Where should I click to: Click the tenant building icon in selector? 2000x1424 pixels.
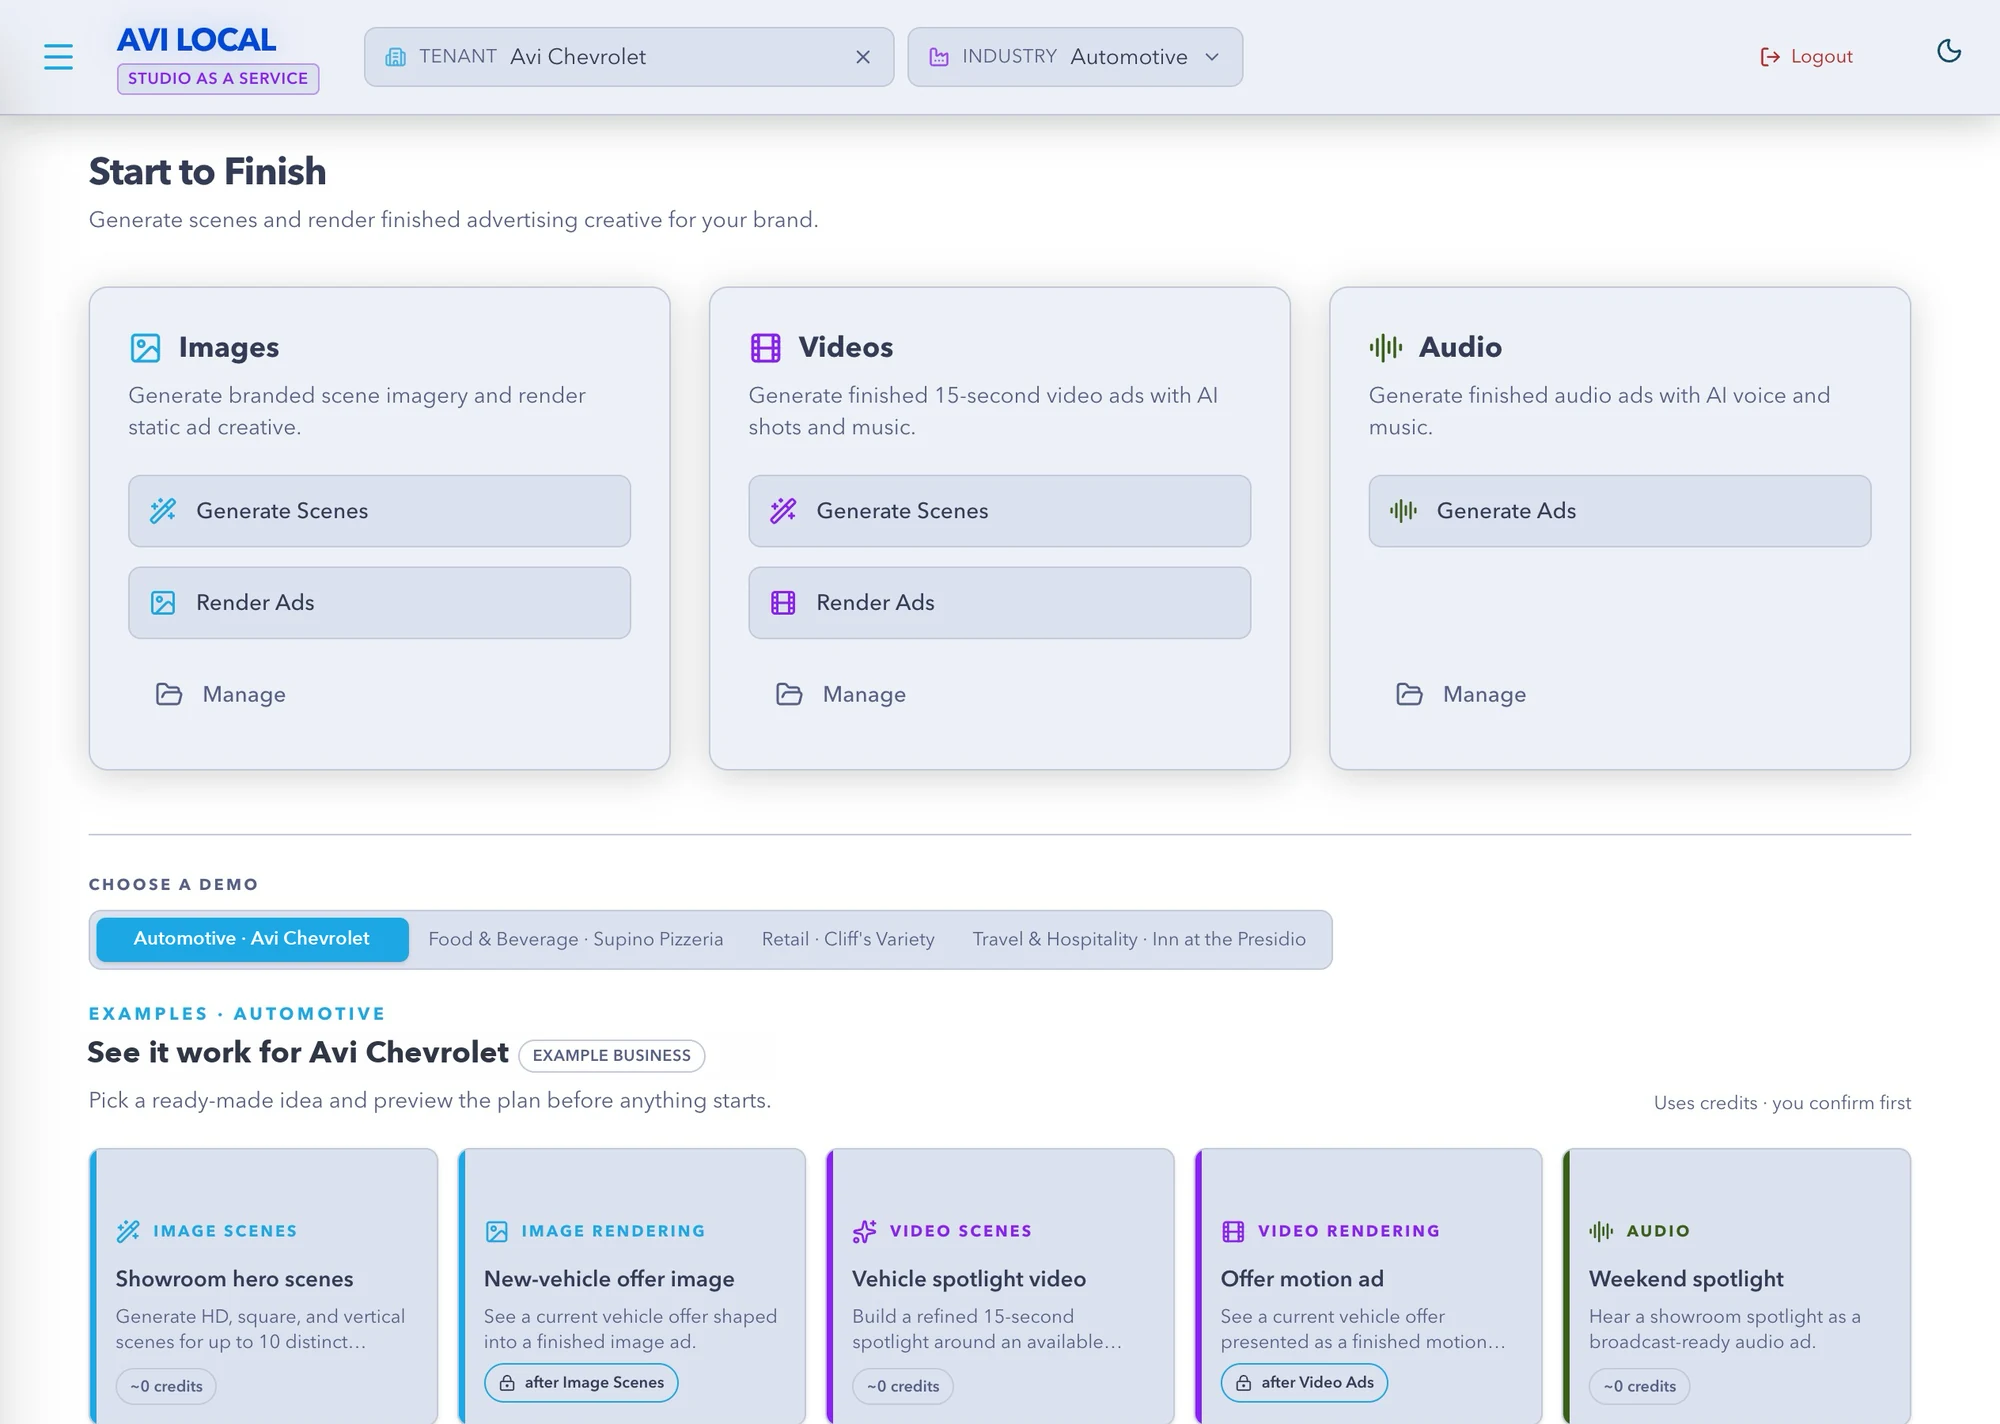(396, 57)
